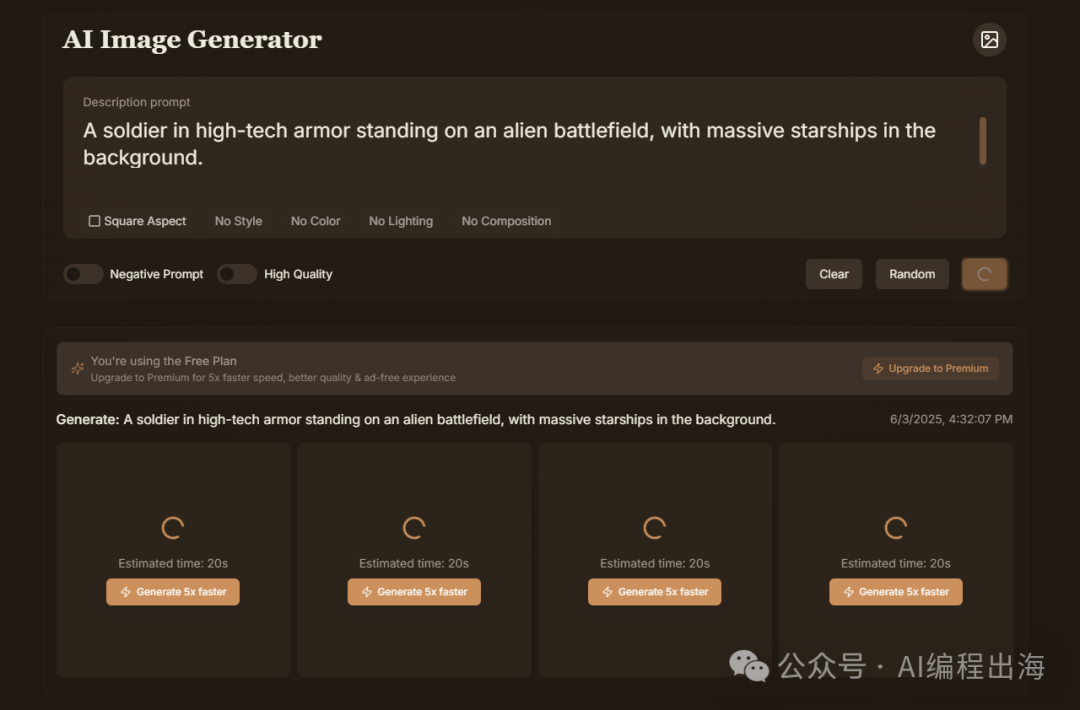
Task: Click into the description prompt text field
Action: click(x=523, y=145)
